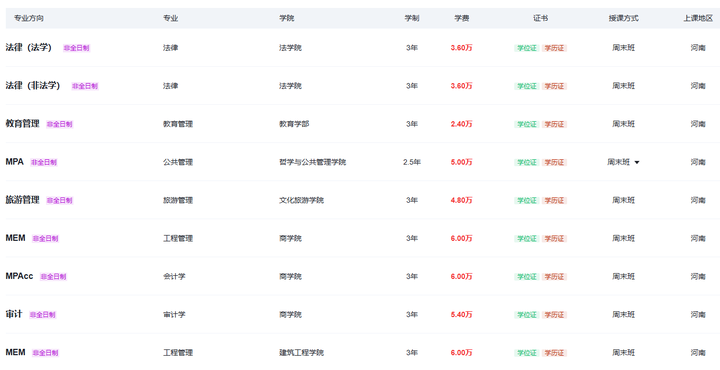Open the MPA program entry
Viewport: 720px width, 370px height.
(14, 162)
